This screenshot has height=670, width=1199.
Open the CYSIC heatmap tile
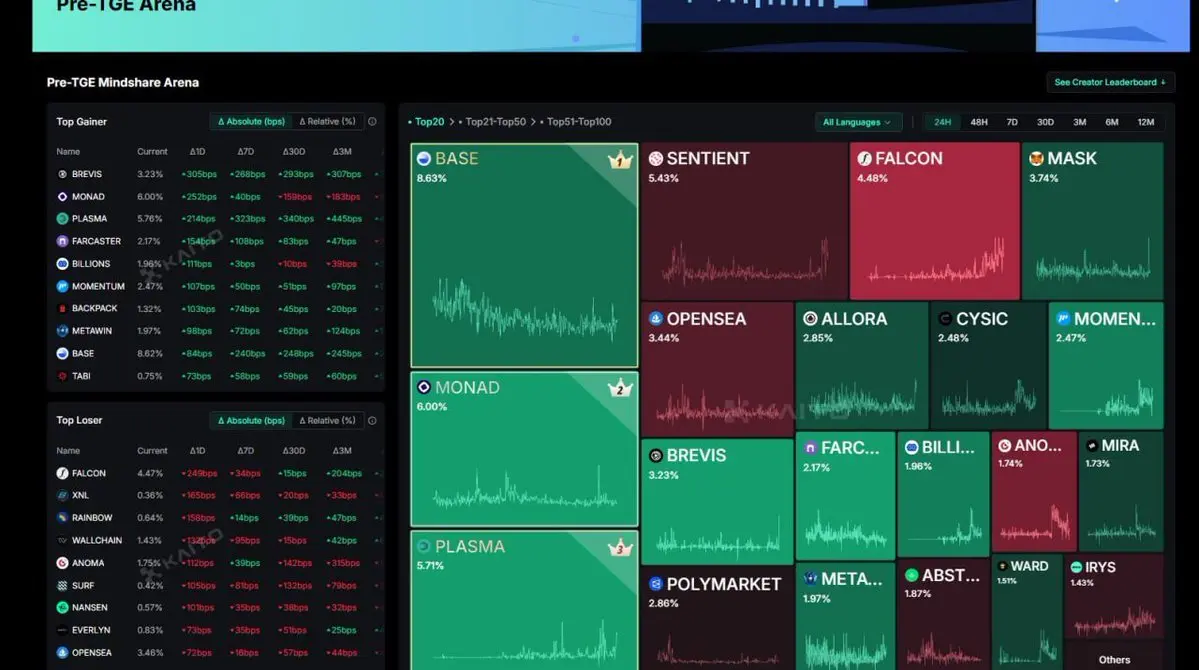(x=988, y=366)
